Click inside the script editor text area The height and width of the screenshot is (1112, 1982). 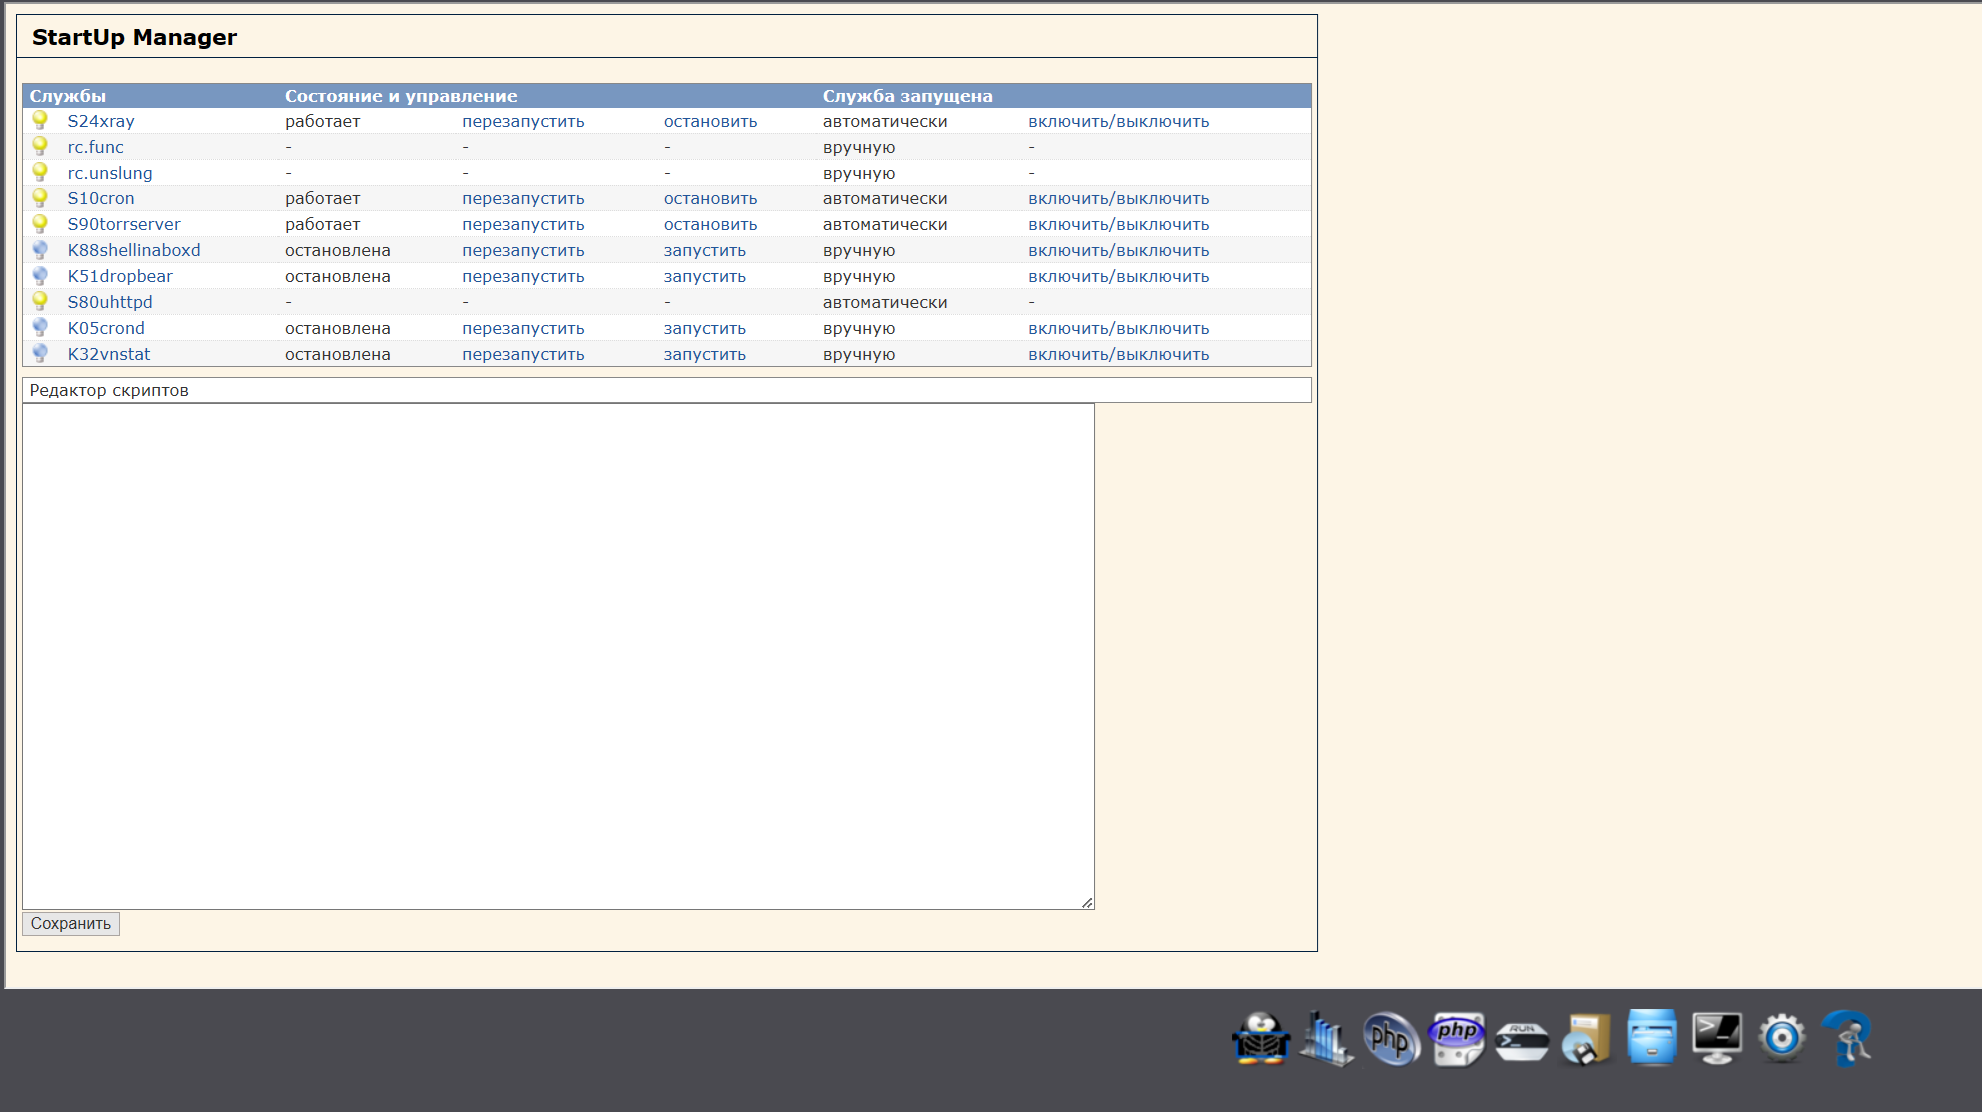tap(558, 655)
